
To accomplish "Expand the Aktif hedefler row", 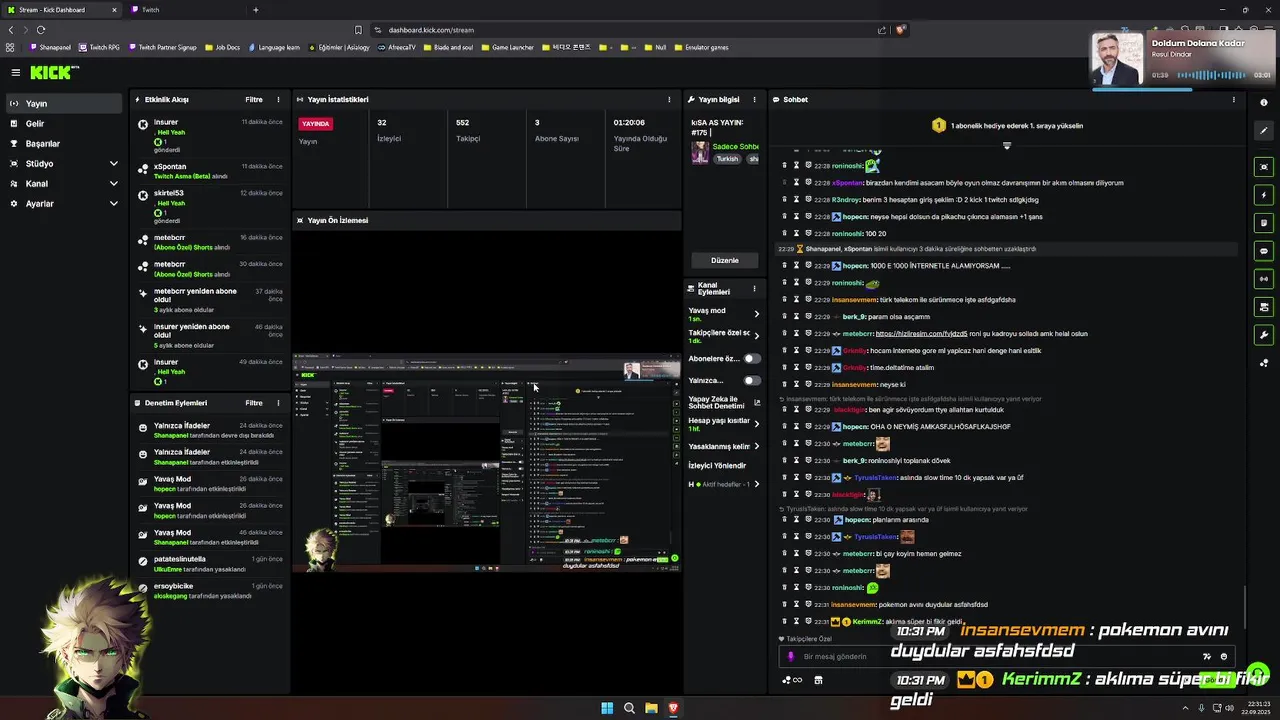I will click(724, 484).
